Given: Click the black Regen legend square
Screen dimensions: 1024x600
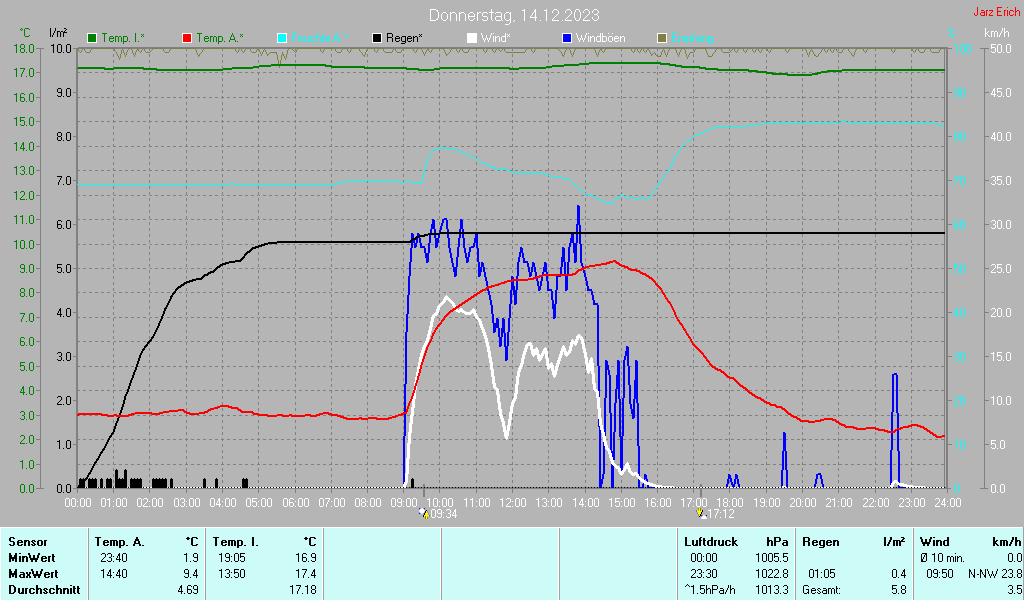Looking at the screenshot, I should [377, 38].
